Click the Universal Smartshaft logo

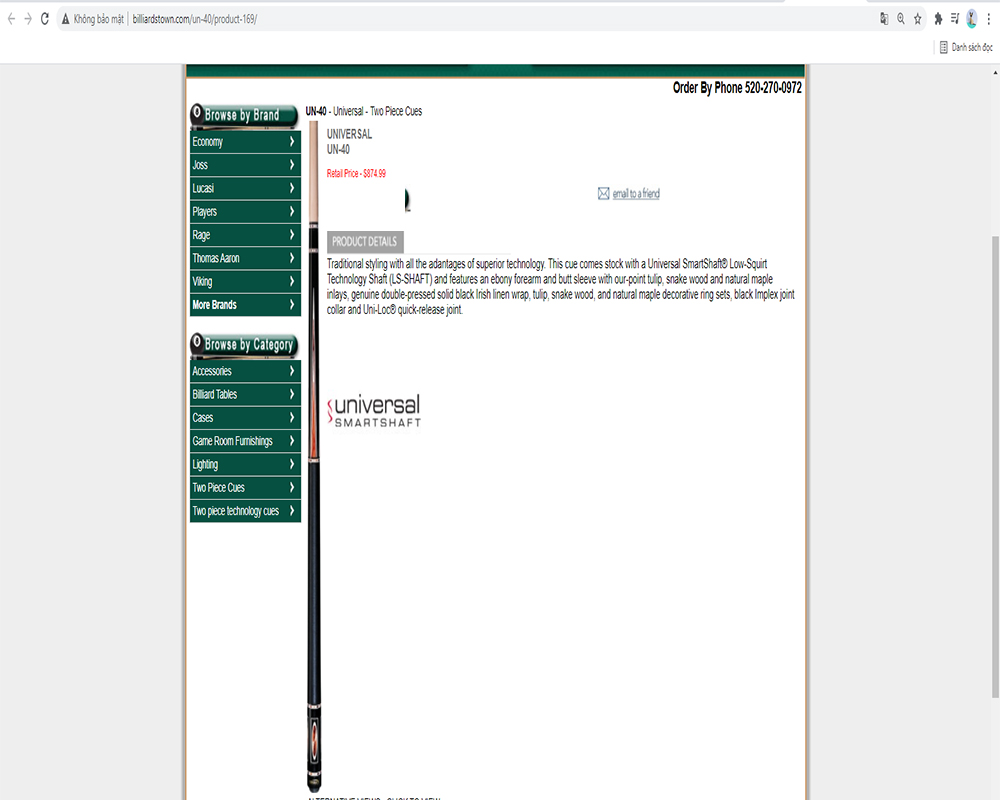click(x=374, y=412)
